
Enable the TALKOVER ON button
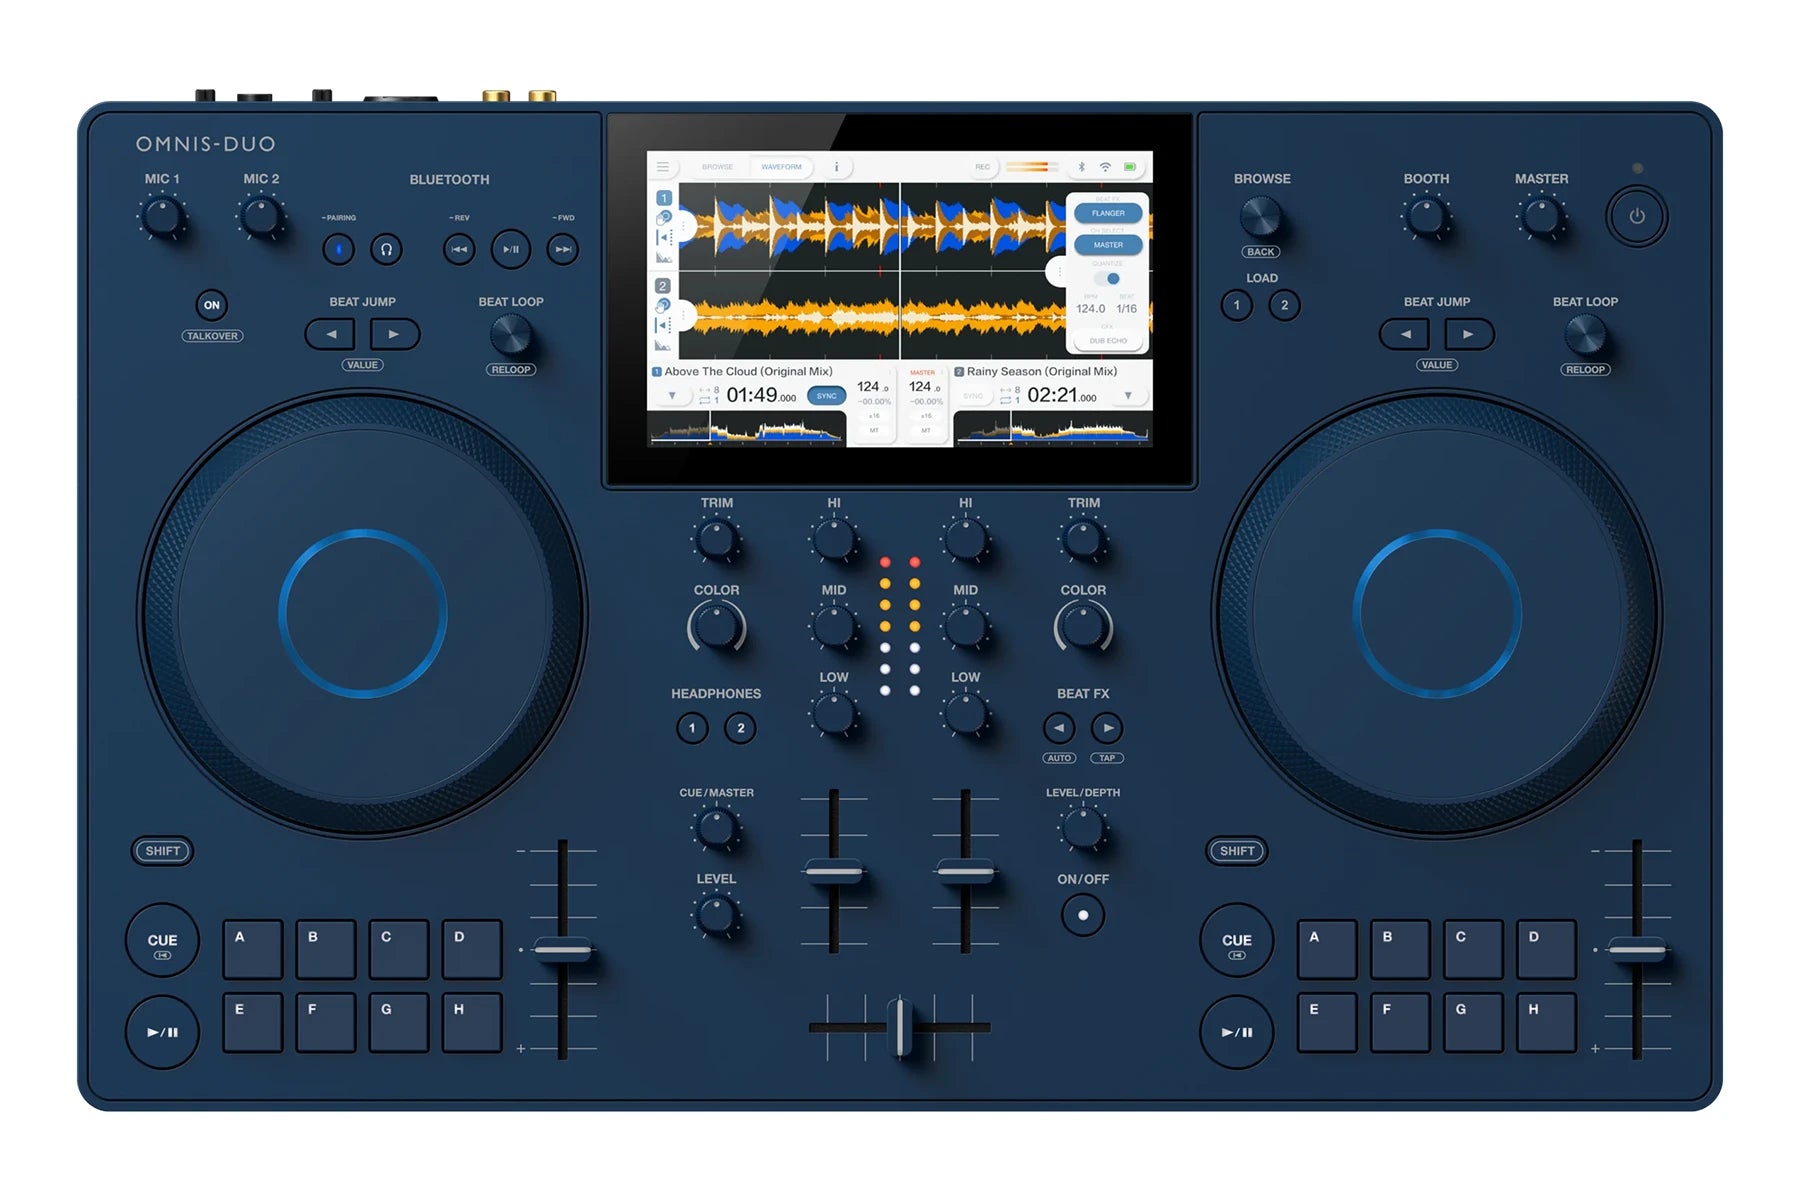coord(211,305)
